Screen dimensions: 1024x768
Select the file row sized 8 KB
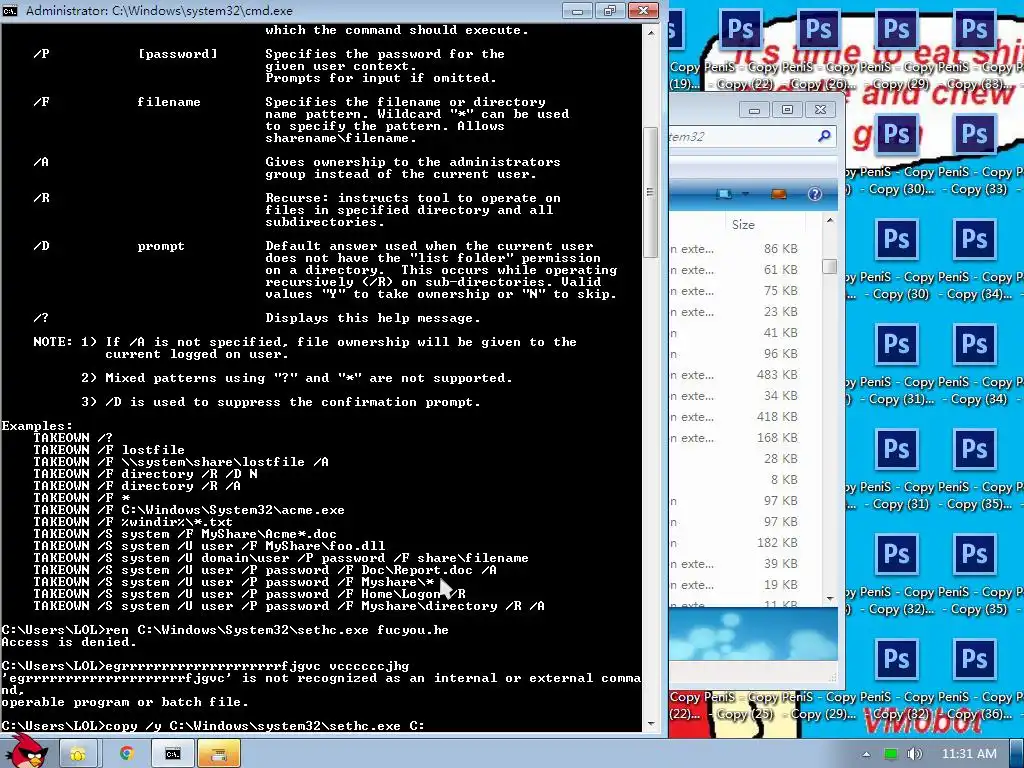pyautogui.click(x=736, y=479)
